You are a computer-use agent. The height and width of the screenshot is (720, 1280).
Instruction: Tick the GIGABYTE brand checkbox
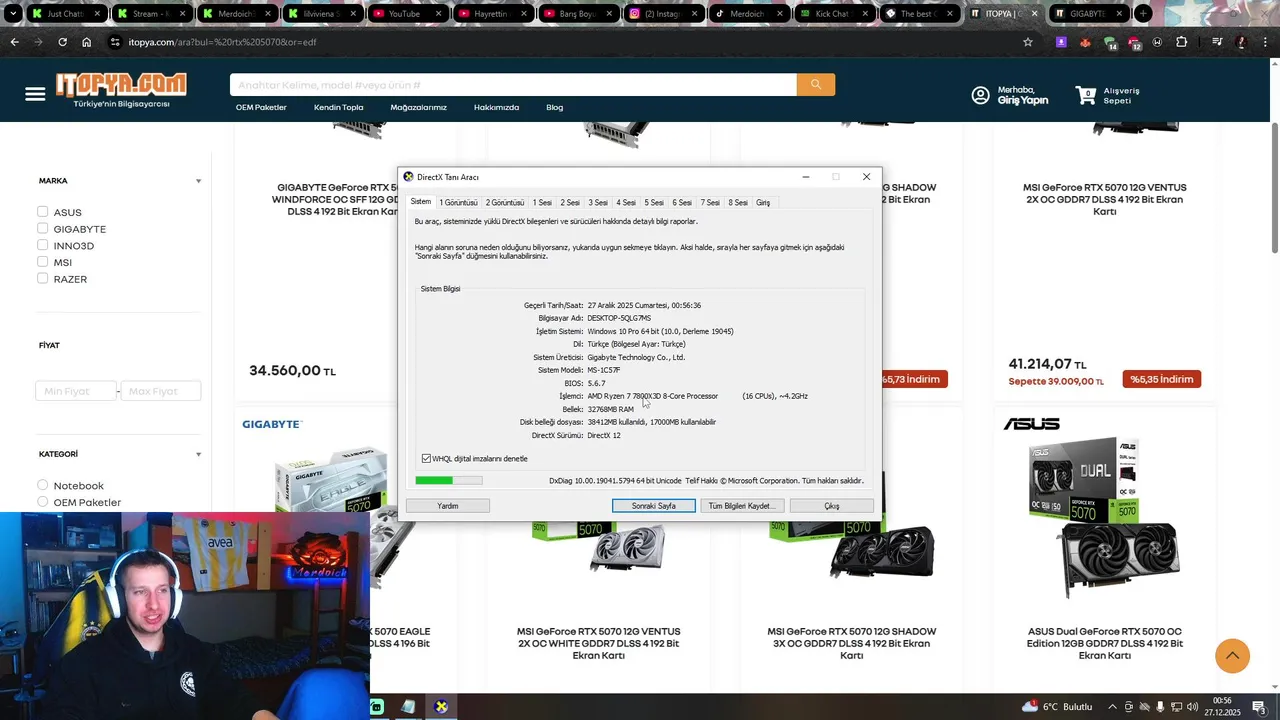point(42,229)
